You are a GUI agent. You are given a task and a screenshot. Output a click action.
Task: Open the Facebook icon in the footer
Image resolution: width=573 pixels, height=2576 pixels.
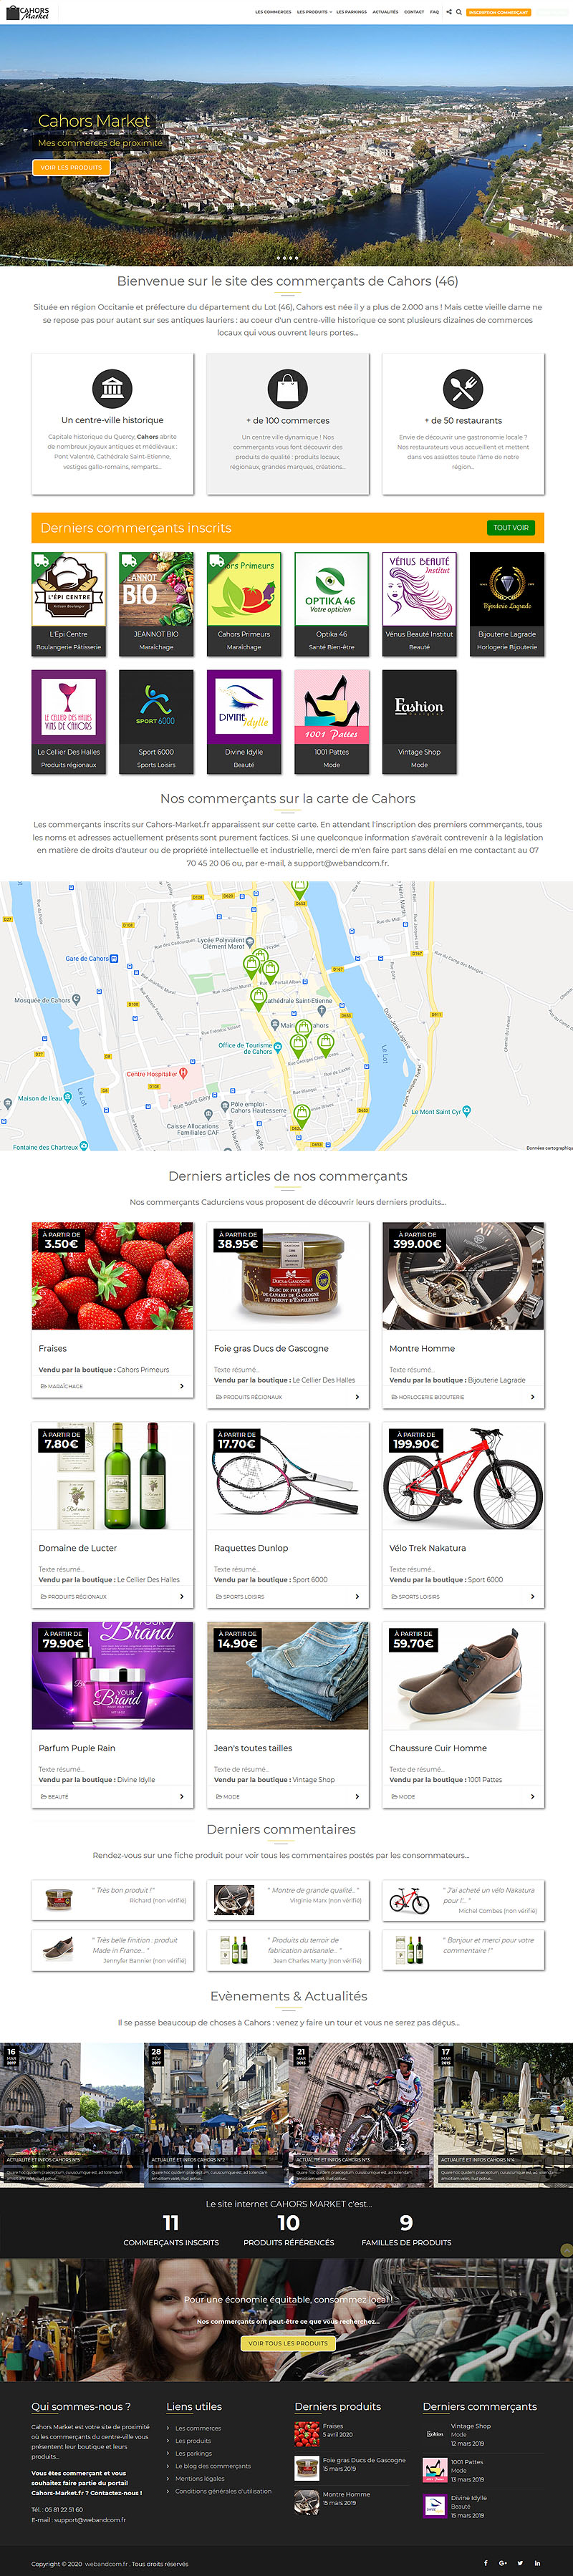486,2563
